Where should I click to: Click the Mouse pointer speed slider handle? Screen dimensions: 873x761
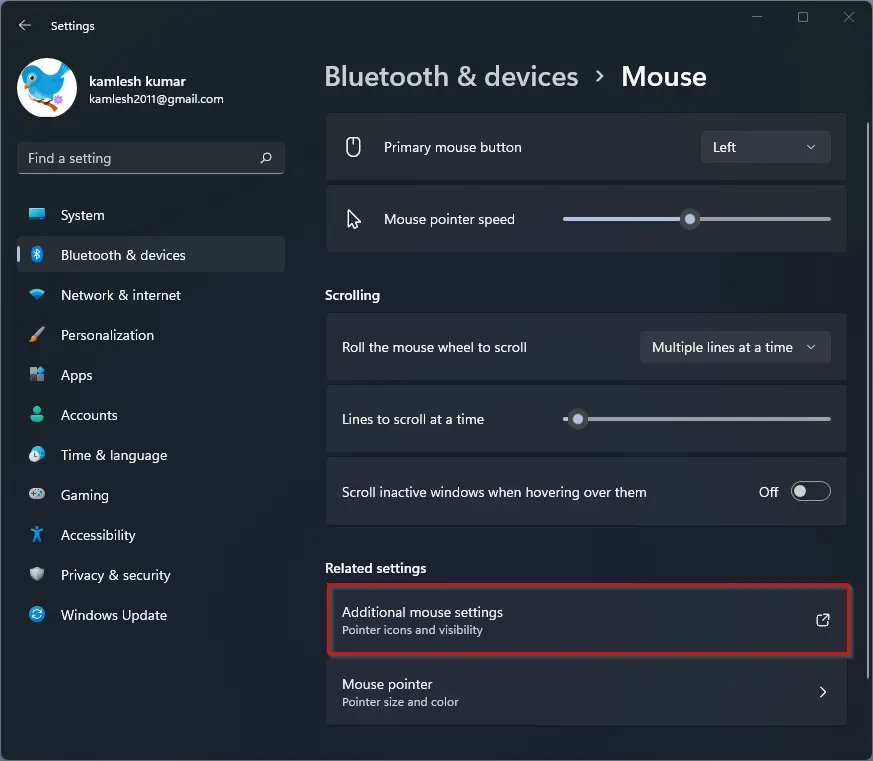pyautogui.click(x=690, y=219)
